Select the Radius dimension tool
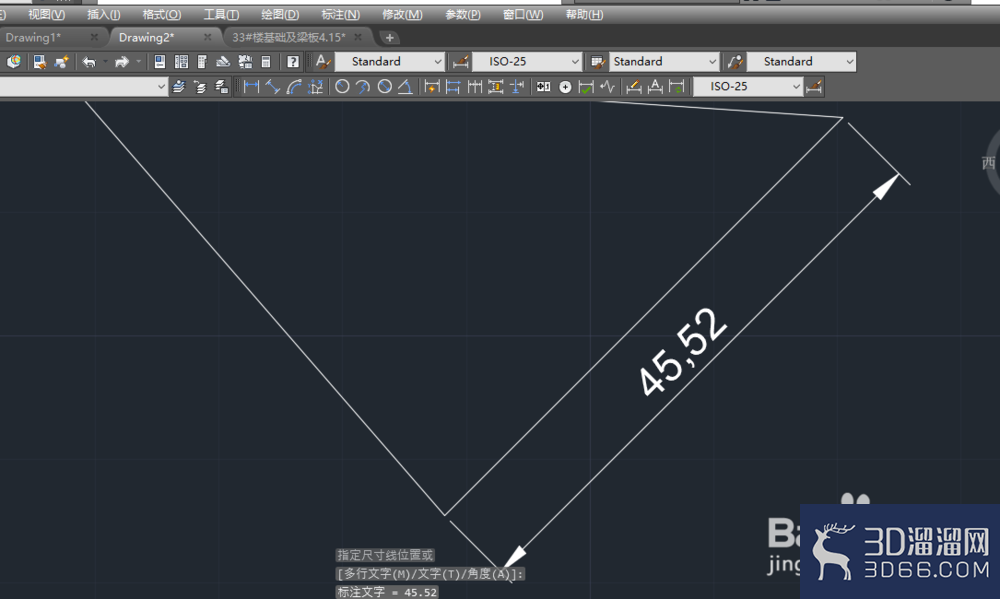Viewport: 1000px width, 599px height. [342, 87]
